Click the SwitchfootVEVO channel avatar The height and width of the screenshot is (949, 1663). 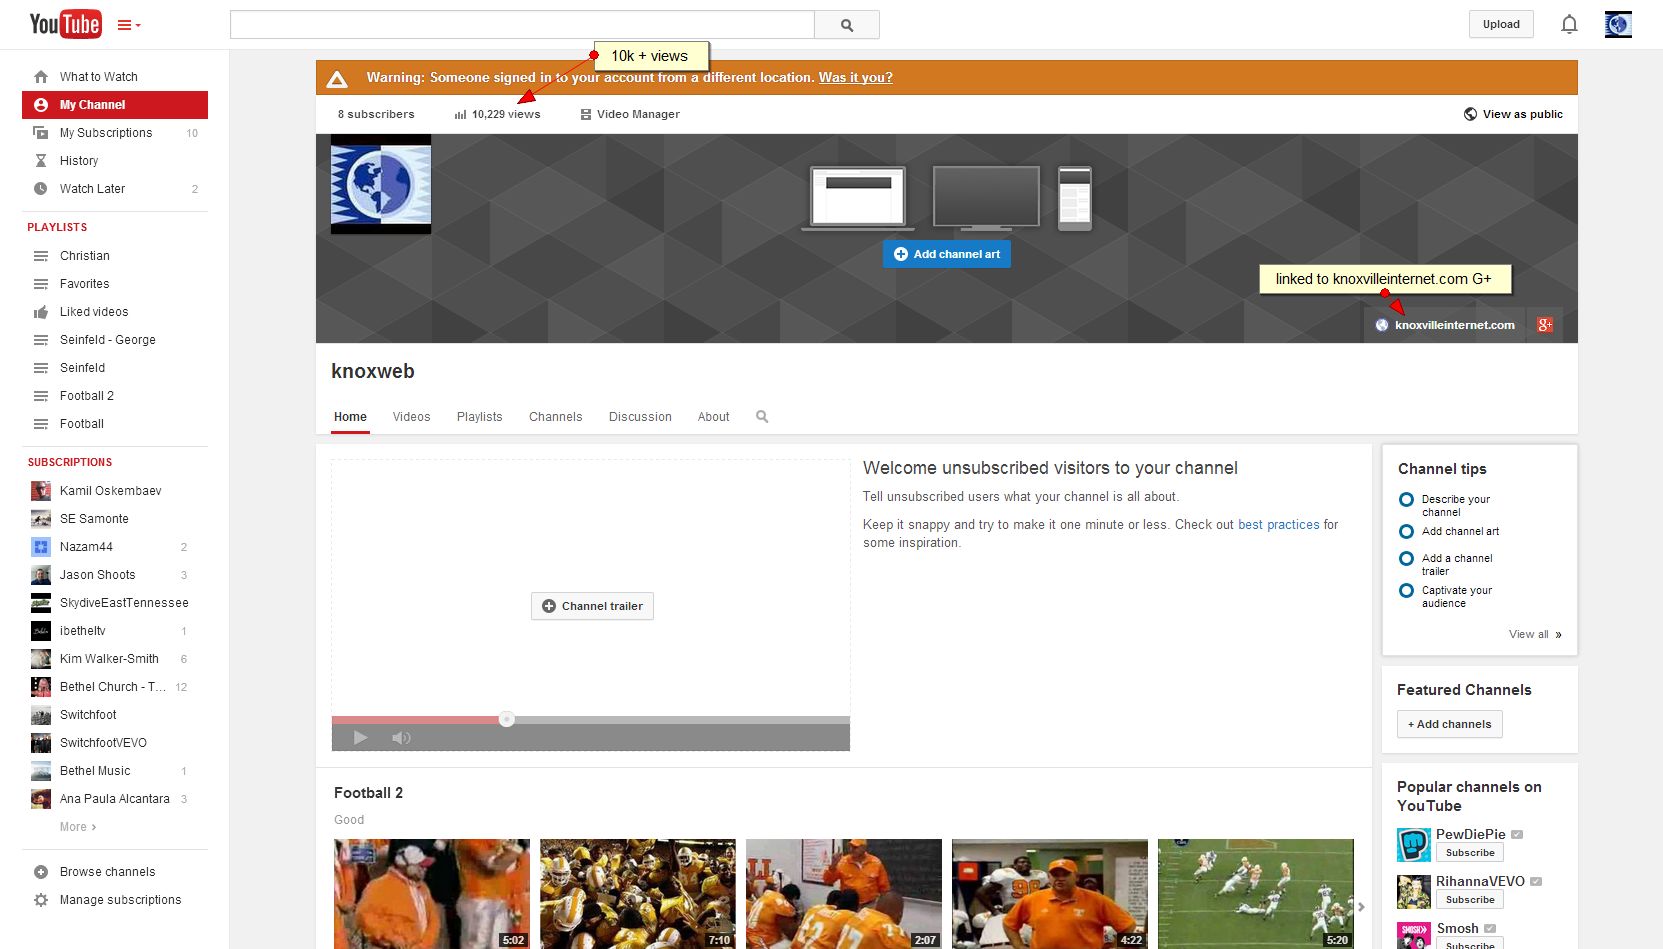click(x=41, y=743)
